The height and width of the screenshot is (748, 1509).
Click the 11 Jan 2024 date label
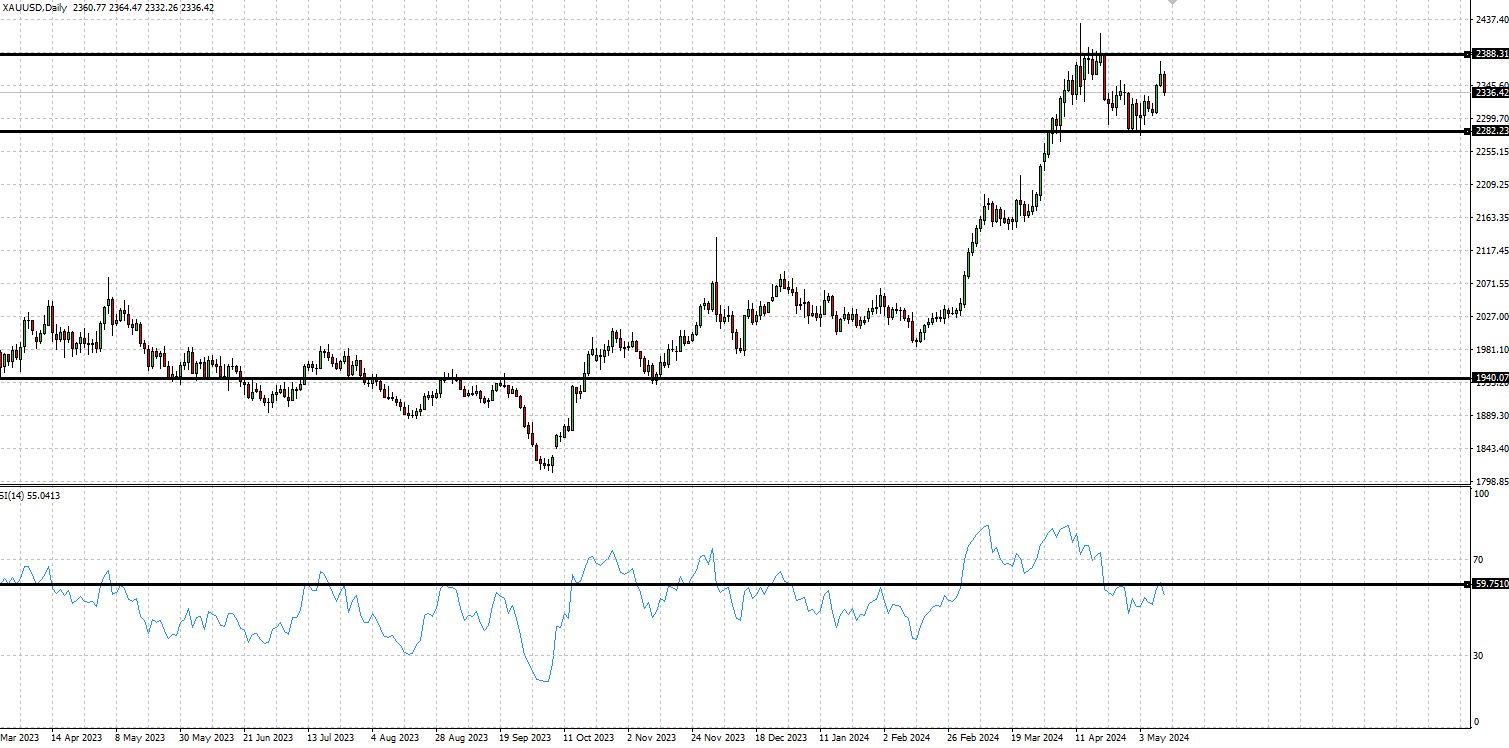tap(844, 738)
